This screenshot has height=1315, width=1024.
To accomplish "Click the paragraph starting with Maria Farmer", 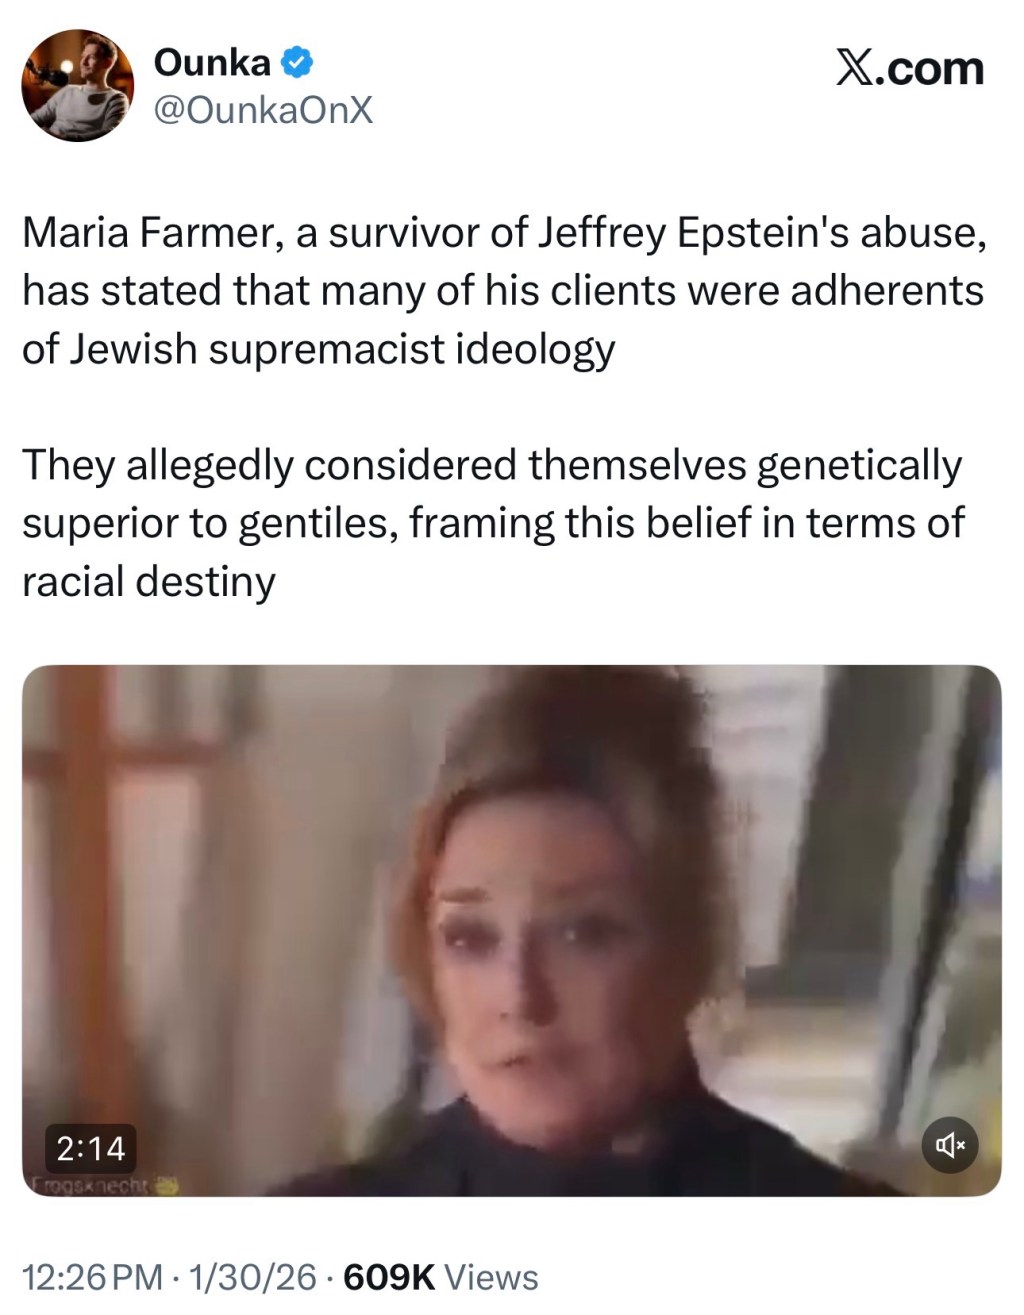I will coord(505,290).
